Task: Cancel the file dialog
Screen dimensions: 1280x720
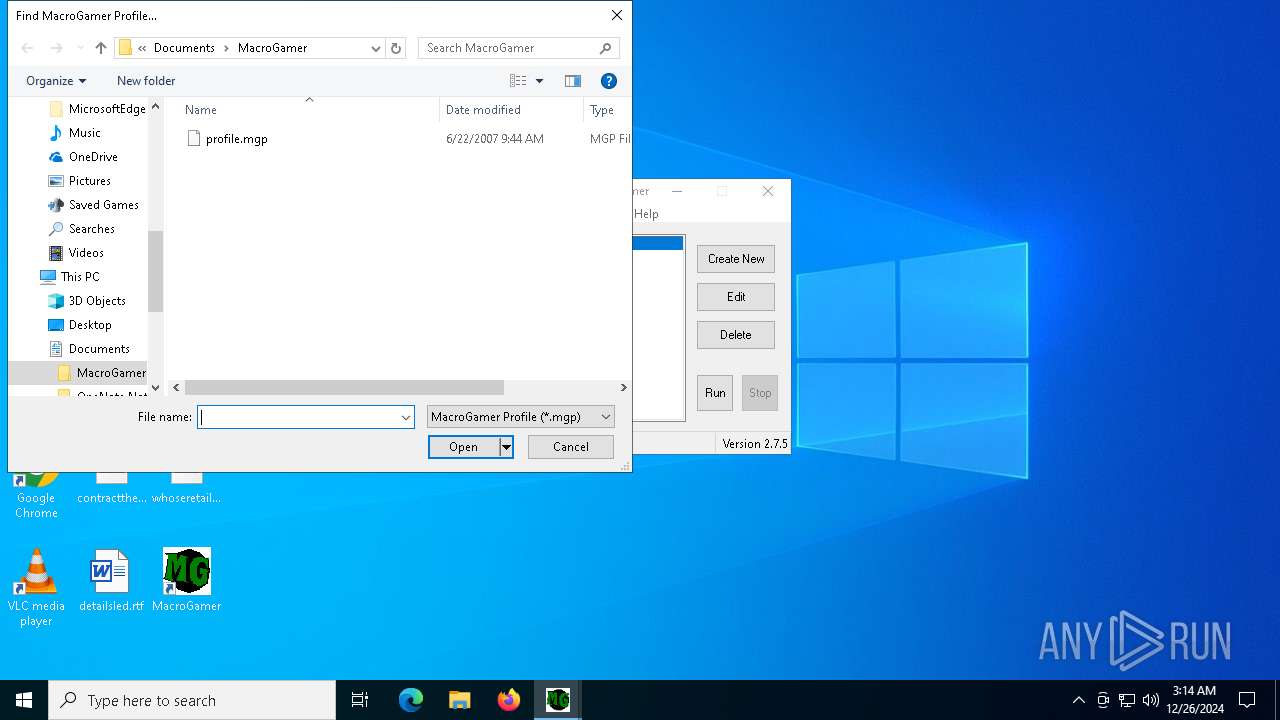Action: pos(571,447)
